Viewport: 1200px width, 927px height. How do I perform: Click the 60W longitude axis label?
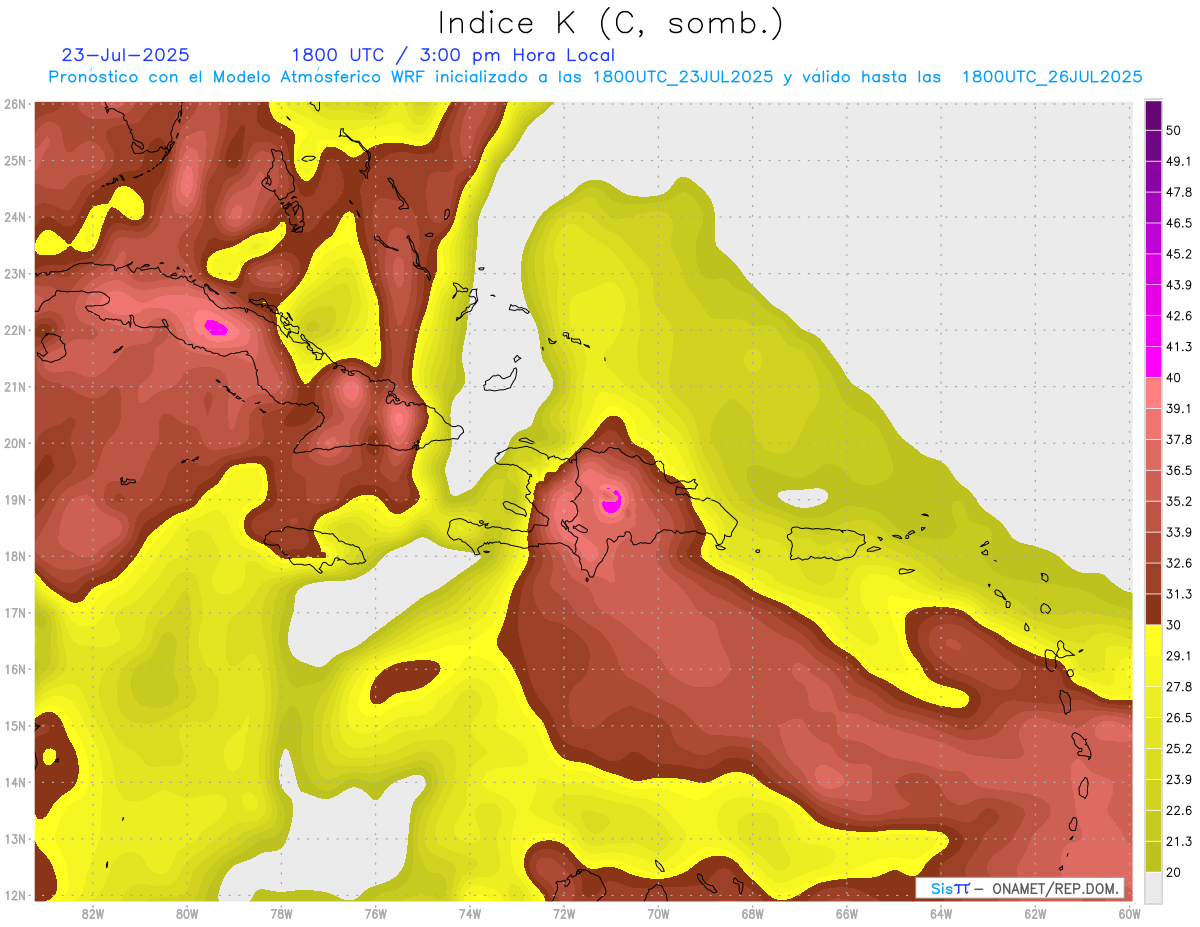(x=1129, y=912)
